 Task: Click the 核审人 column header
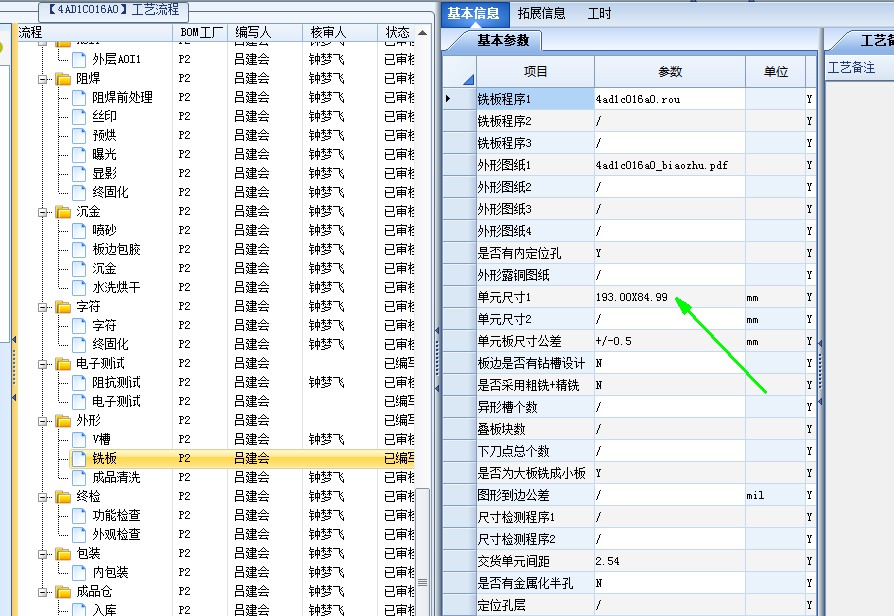coord(340,33)
